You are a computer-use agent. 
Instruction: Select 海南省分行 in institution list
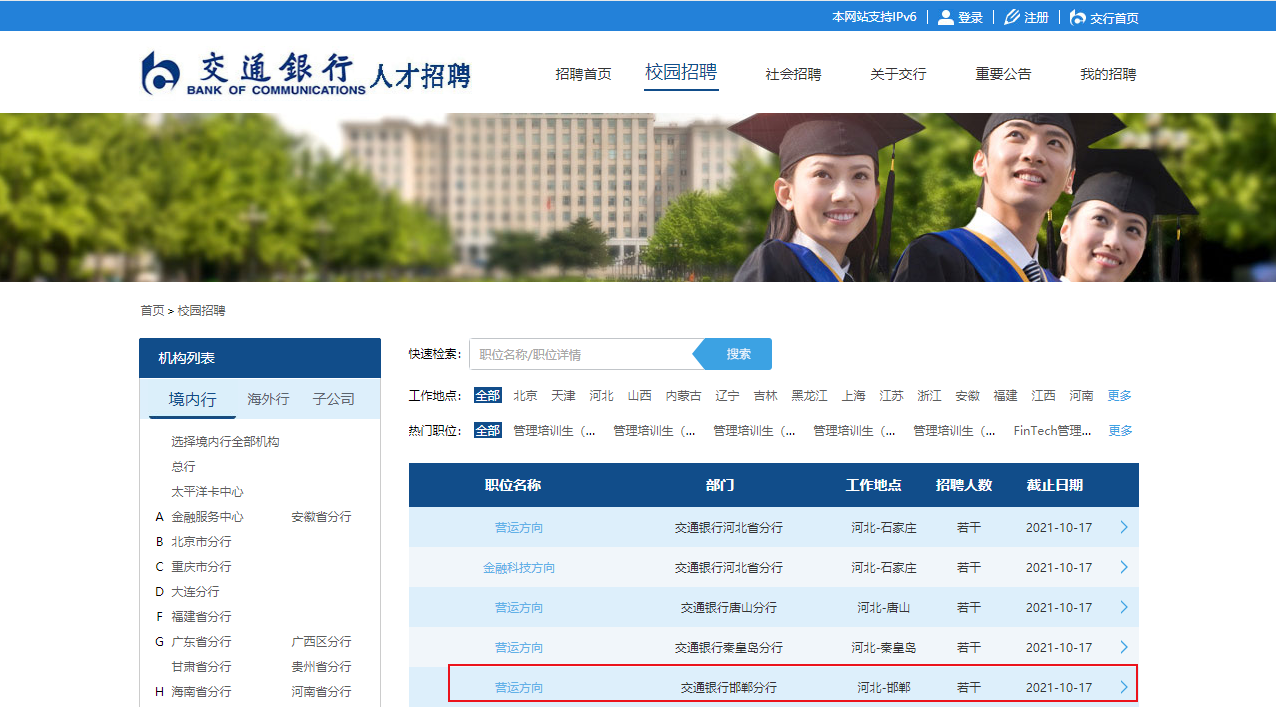click(x=201, y=692)
